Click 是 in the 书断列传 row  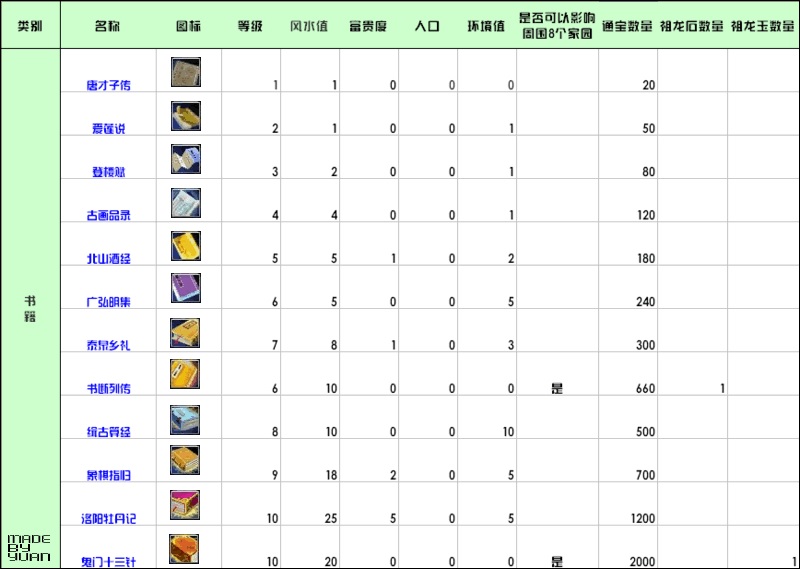(557, 389)
